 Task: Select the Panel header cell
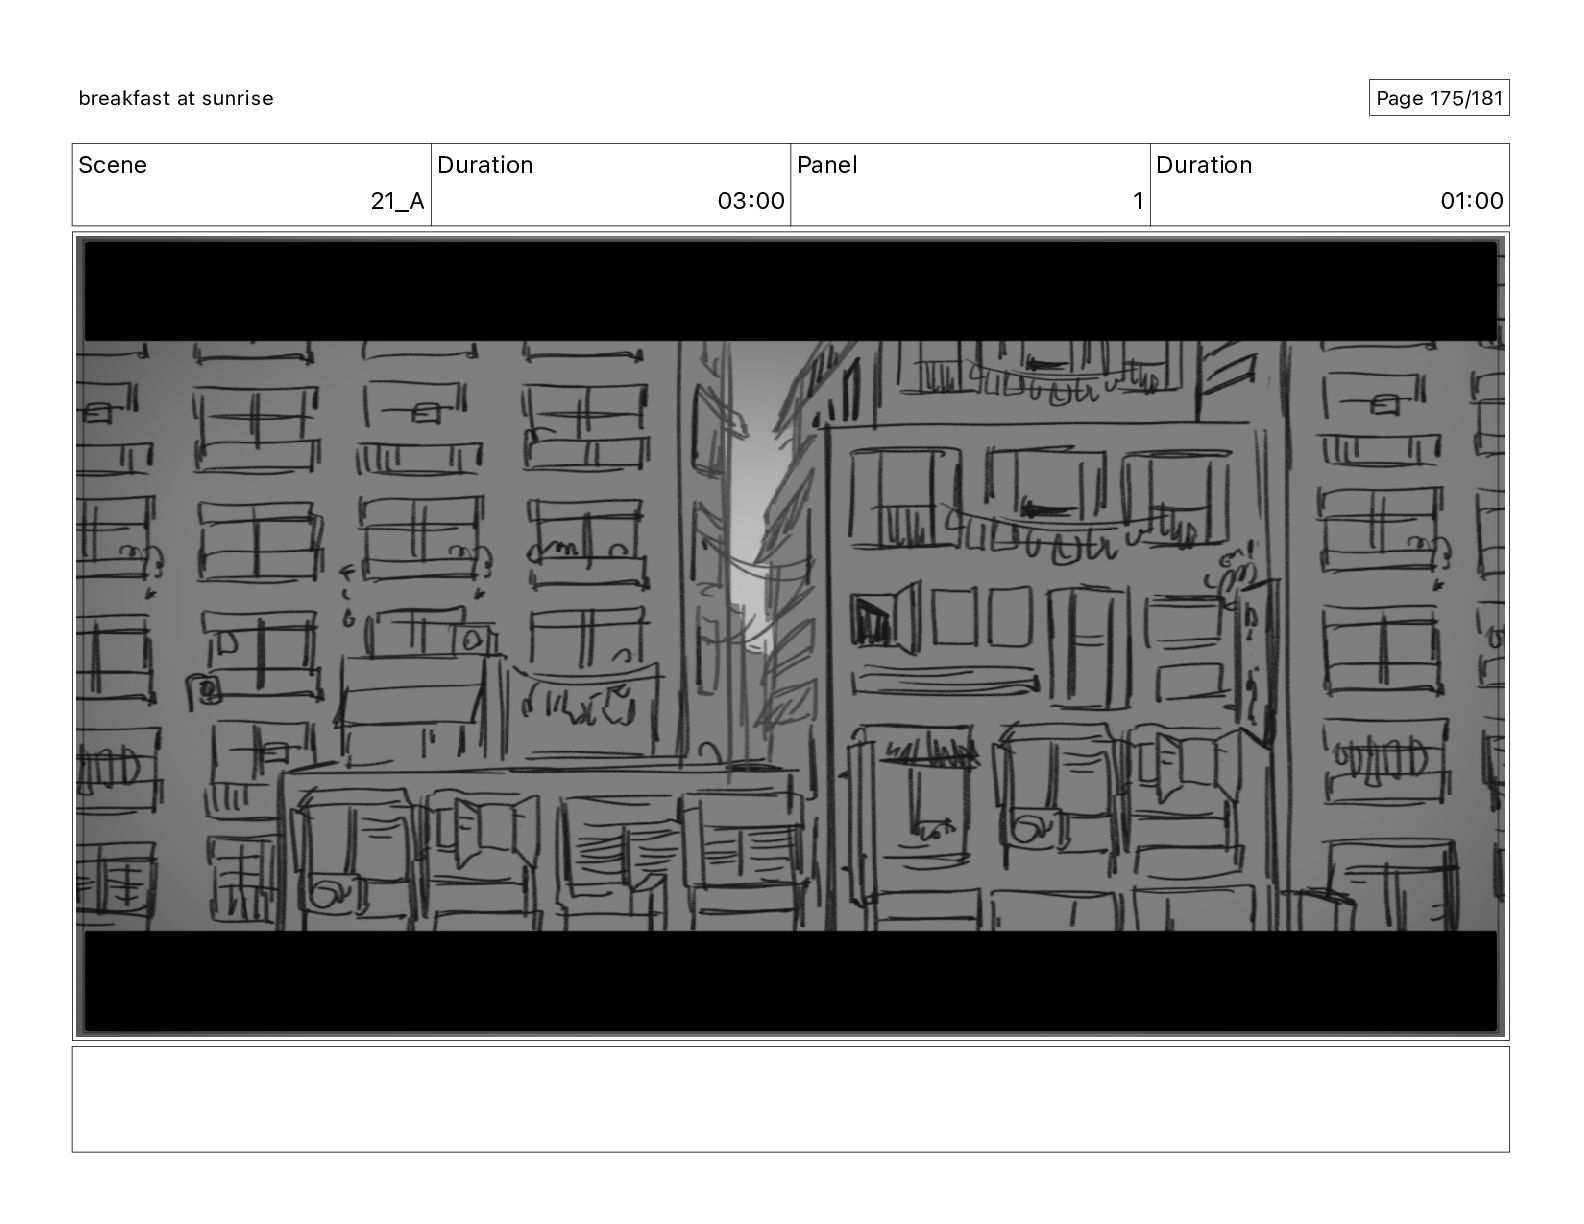970,184
